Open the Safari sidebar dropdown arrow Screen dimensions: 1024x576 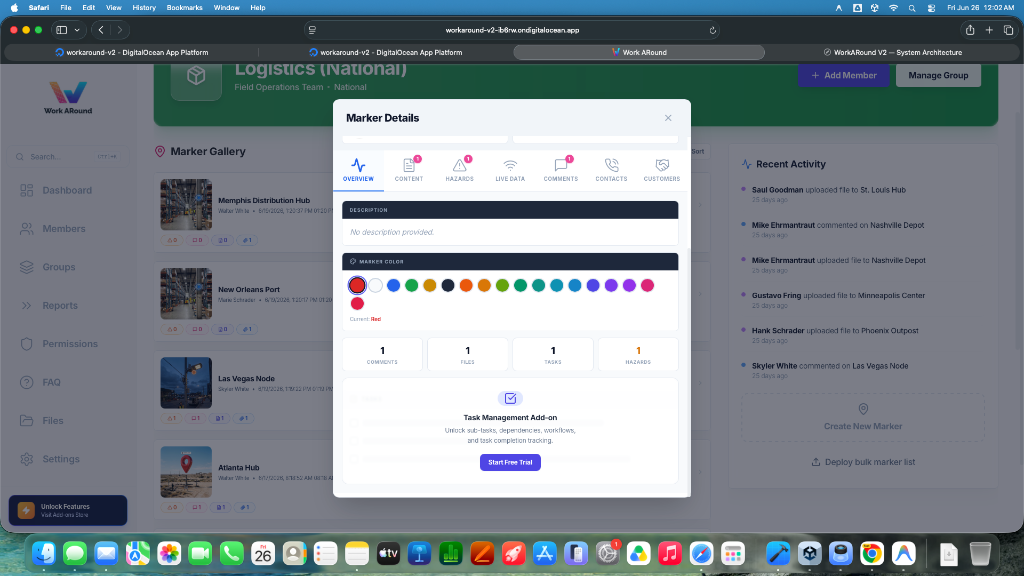click(x=77, y=30)
